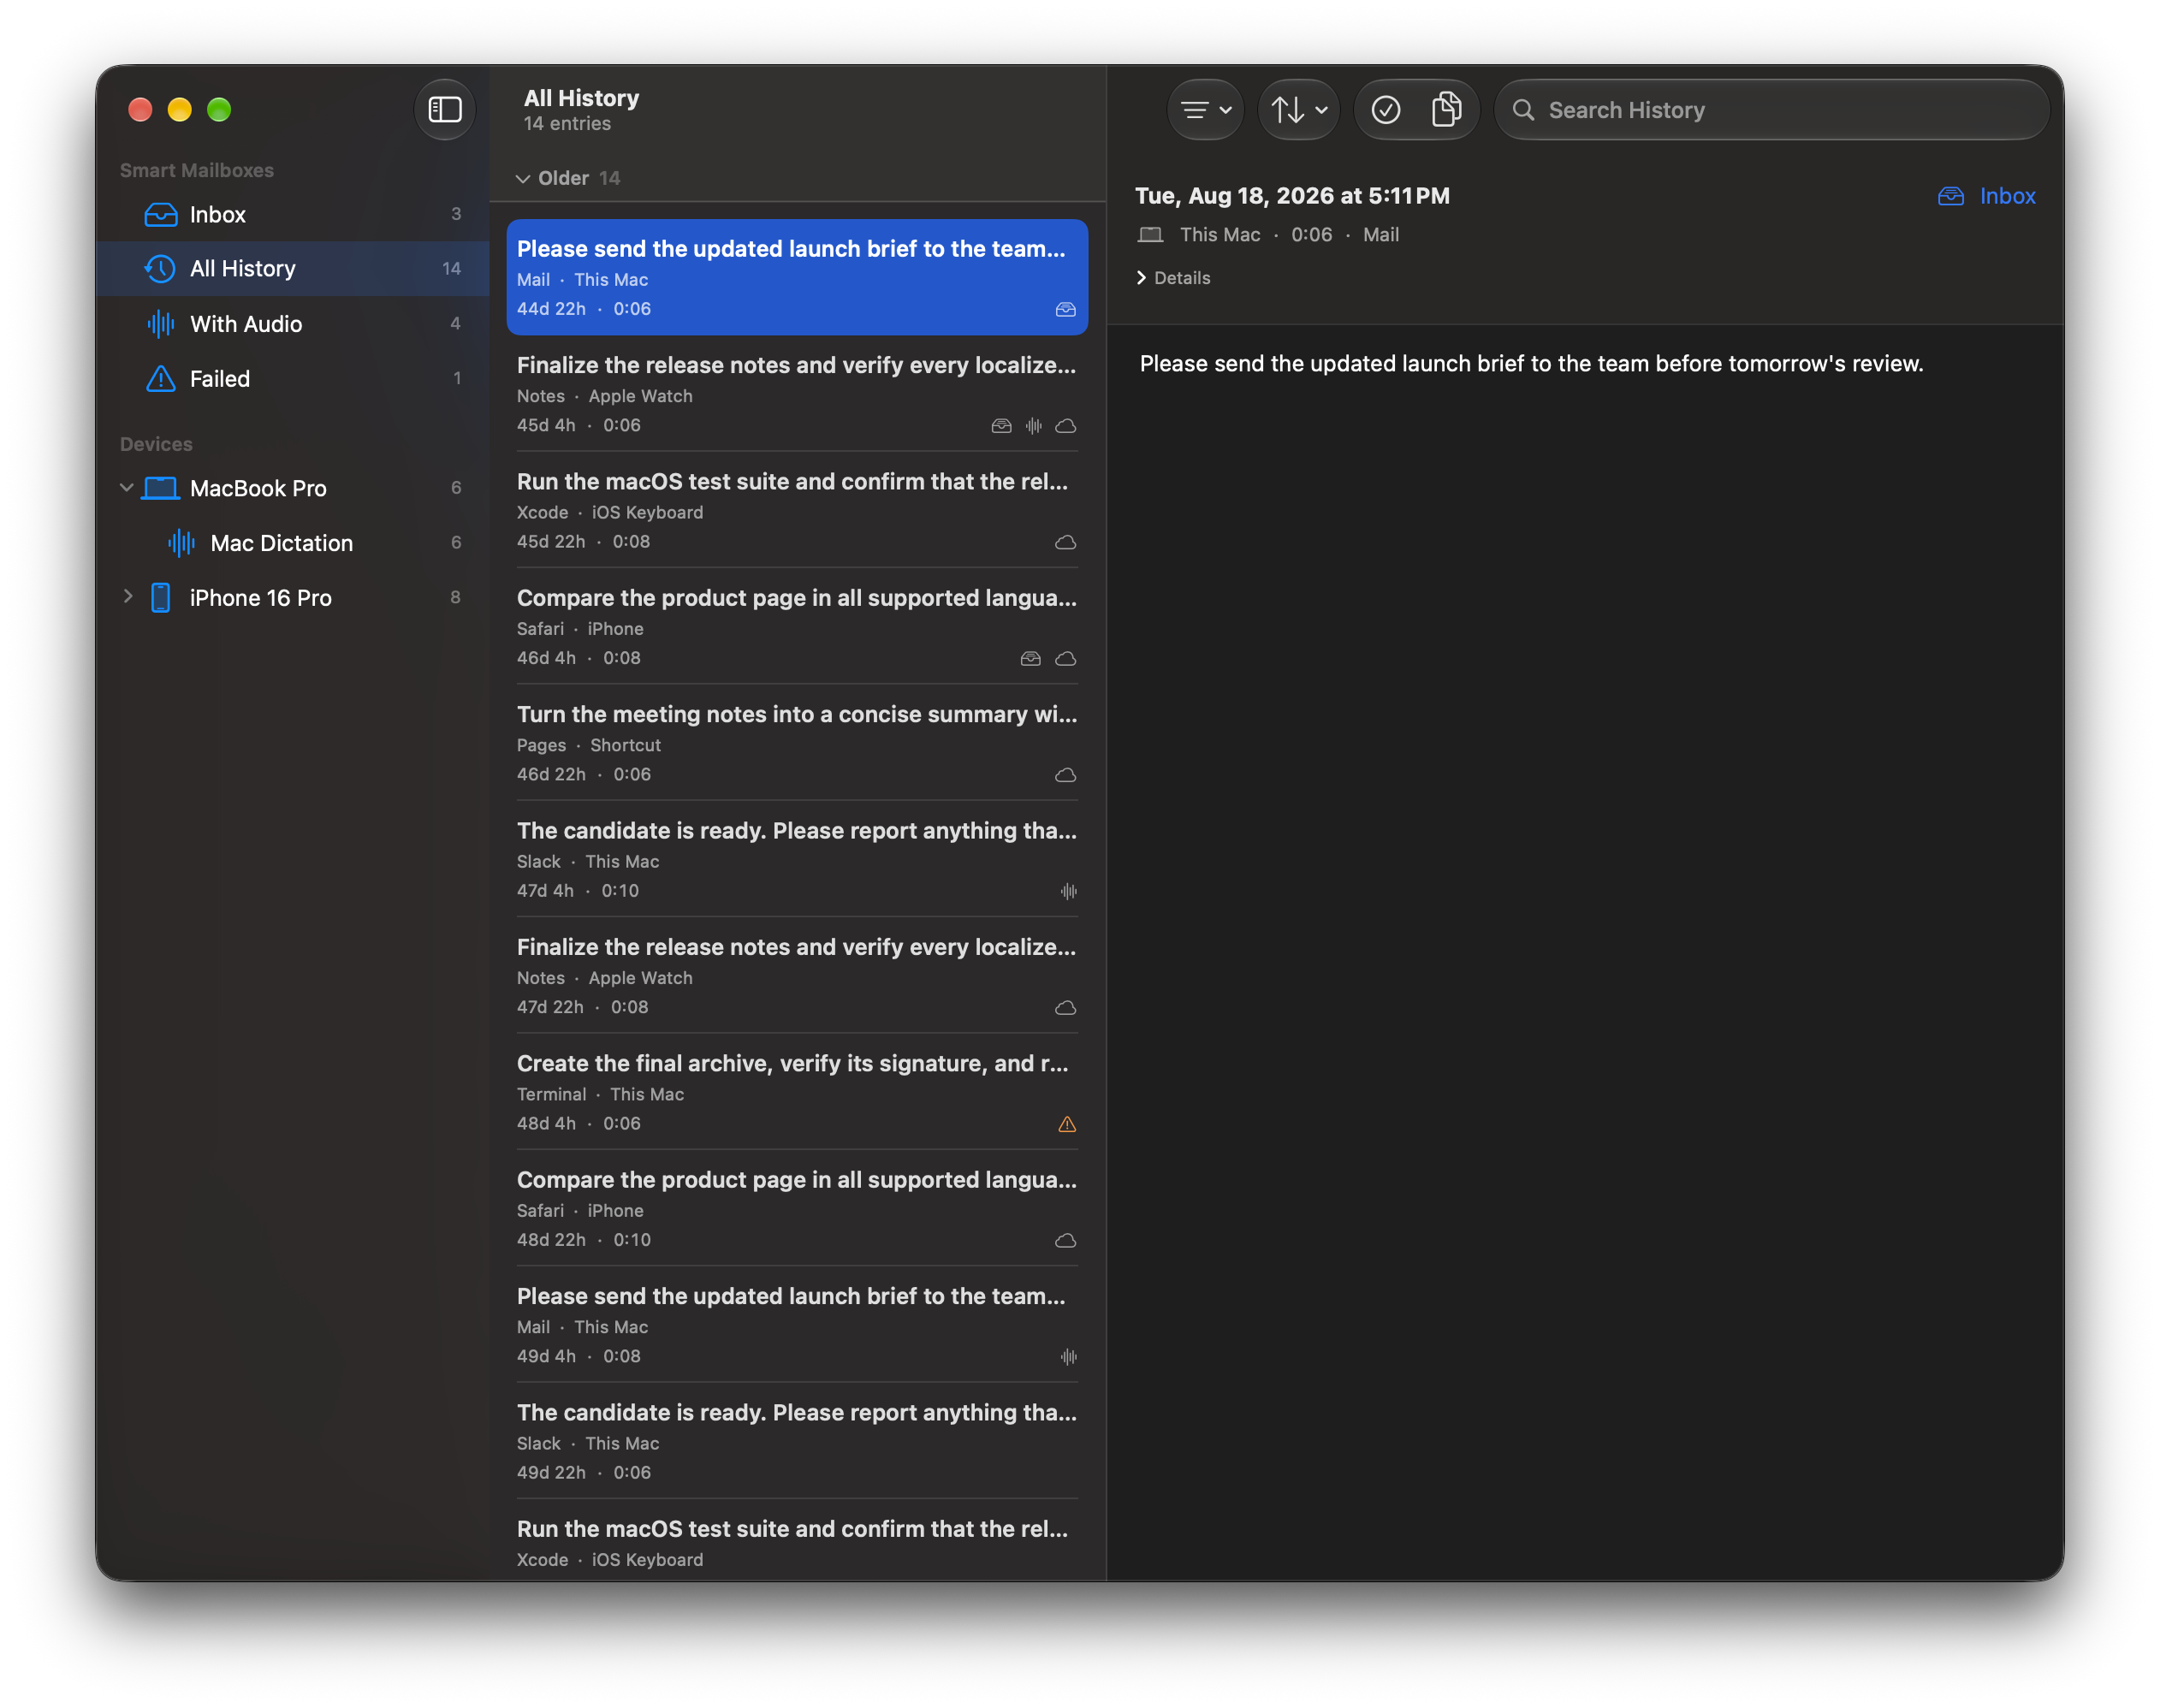Click warning icon on Terminal 48d 4h entry

pos(1066,1124)
